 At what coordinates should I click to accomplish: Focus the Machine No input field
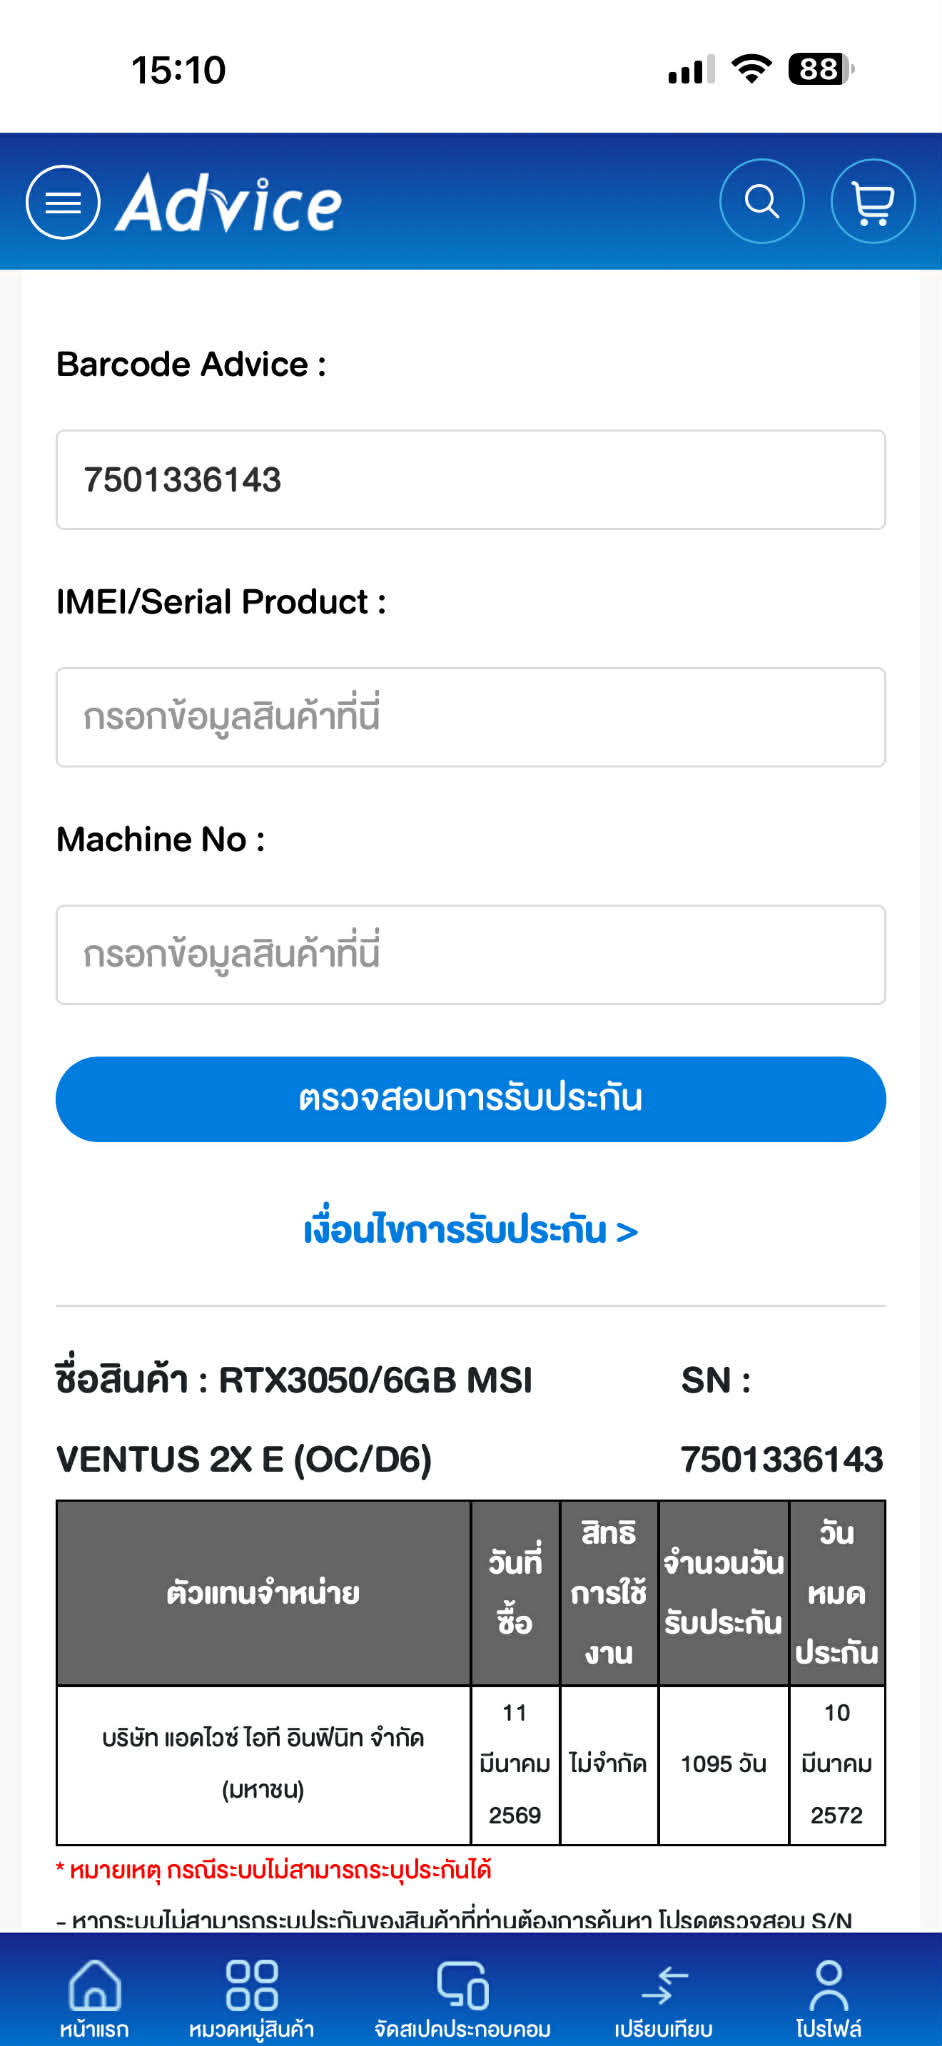pyautogui.click(x=471, y=955)
